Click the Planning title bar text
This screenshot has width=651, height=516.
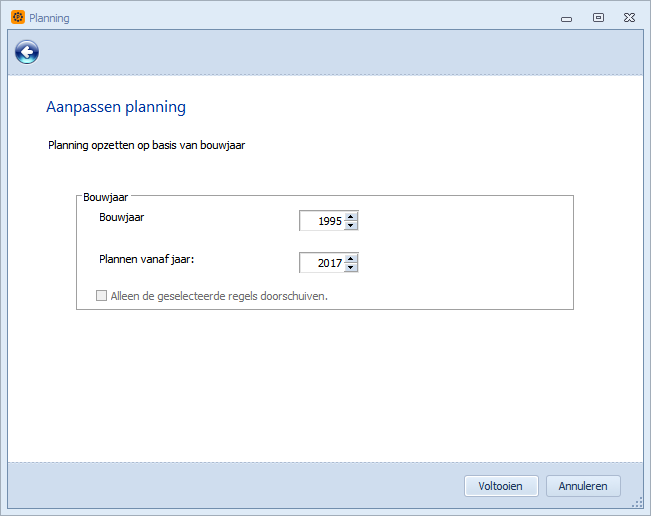(49, 18)
